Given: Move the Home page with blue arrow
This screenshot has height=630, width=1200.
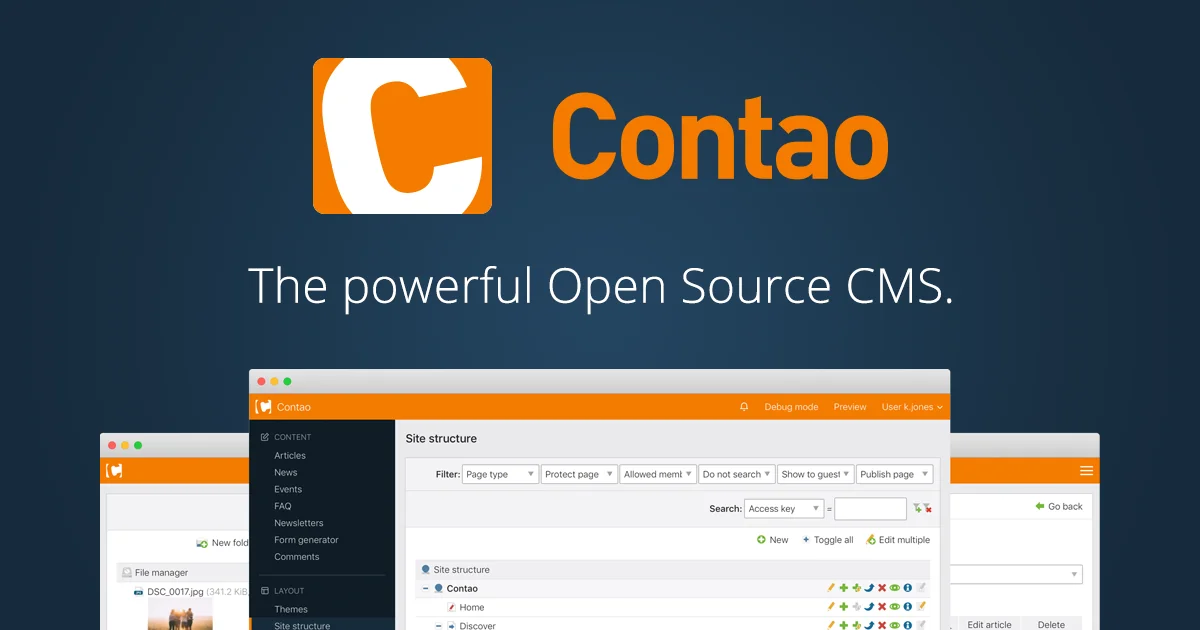Looking at the screenshot, I should [x=869, y=606].
